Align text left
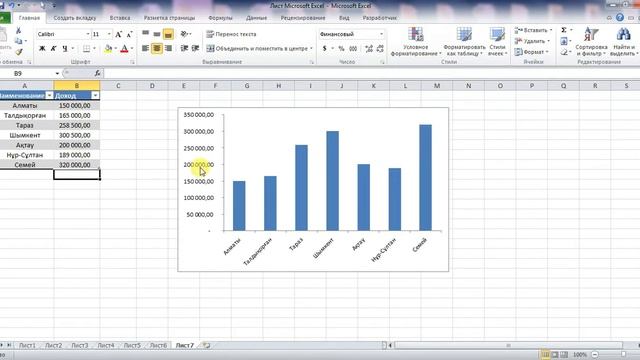The width and height of the screenshot is (640, 360). [145, 49]
